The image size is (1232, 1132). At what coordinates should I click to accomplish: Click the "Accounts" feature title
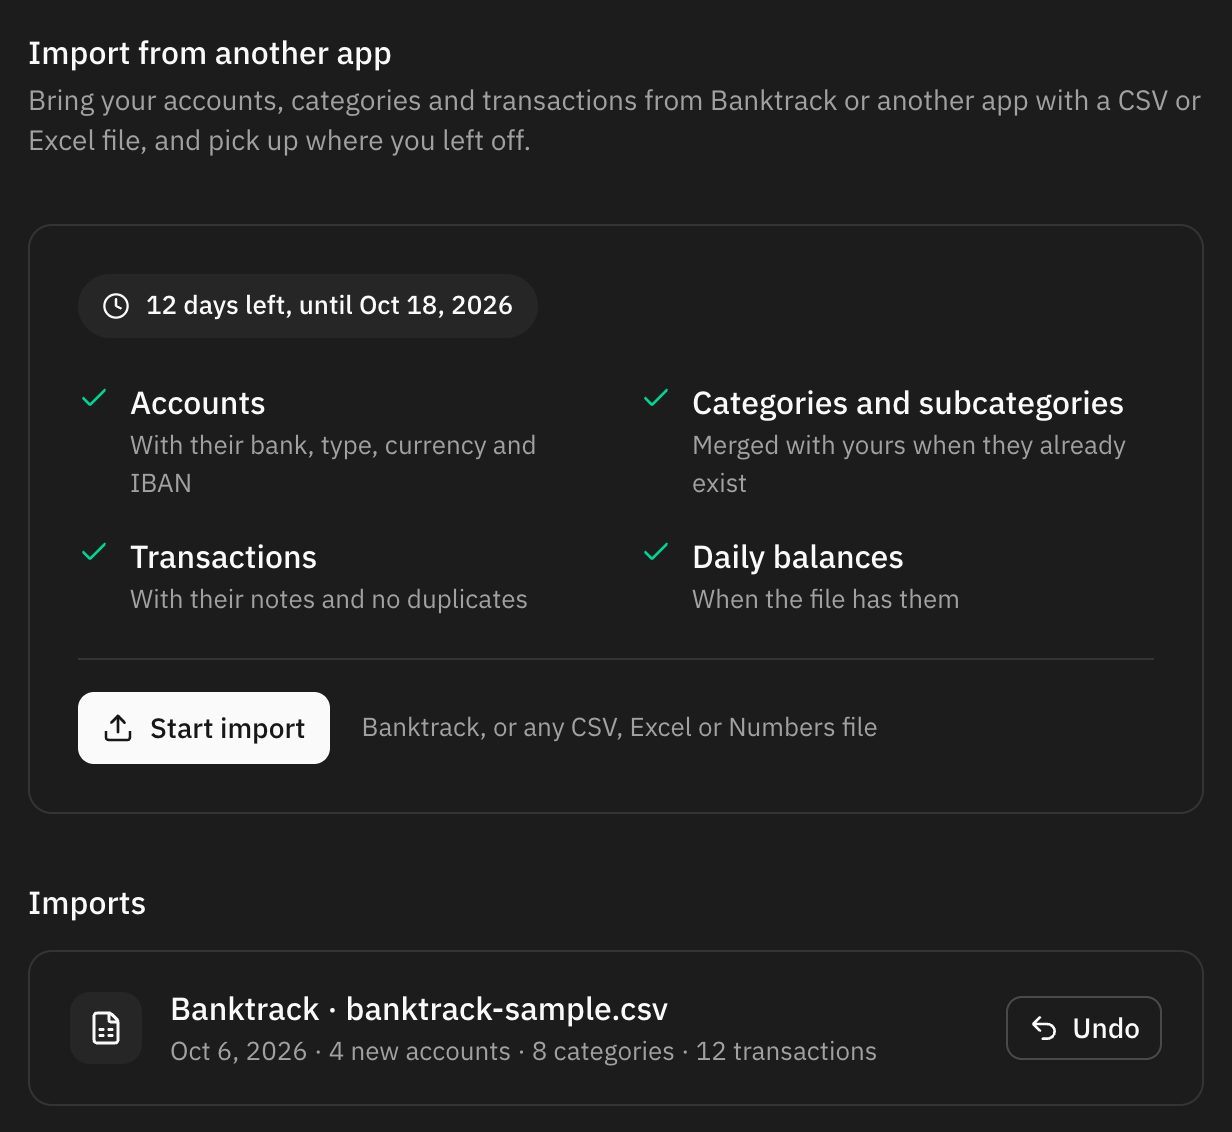[198, 403]
